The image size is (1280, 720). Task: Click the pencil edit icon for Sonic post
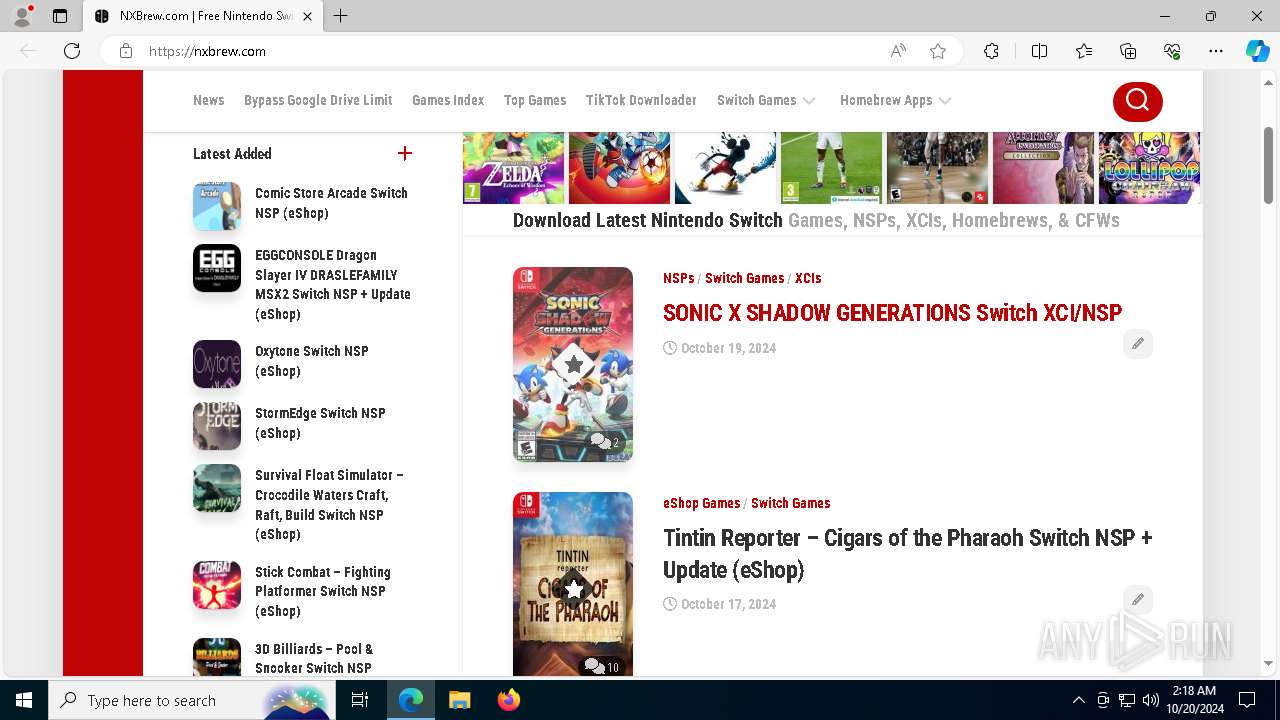pyautogui.click(x=1138, y=344)
